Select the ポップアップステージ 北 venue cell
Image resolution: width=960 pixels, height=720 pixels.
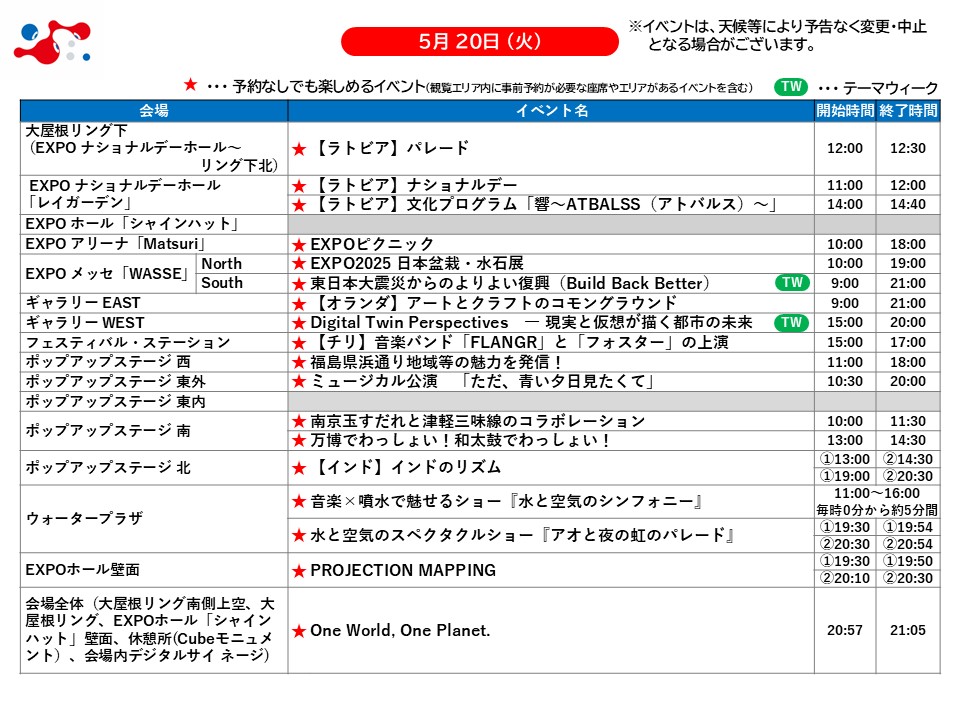coord(154,468)
